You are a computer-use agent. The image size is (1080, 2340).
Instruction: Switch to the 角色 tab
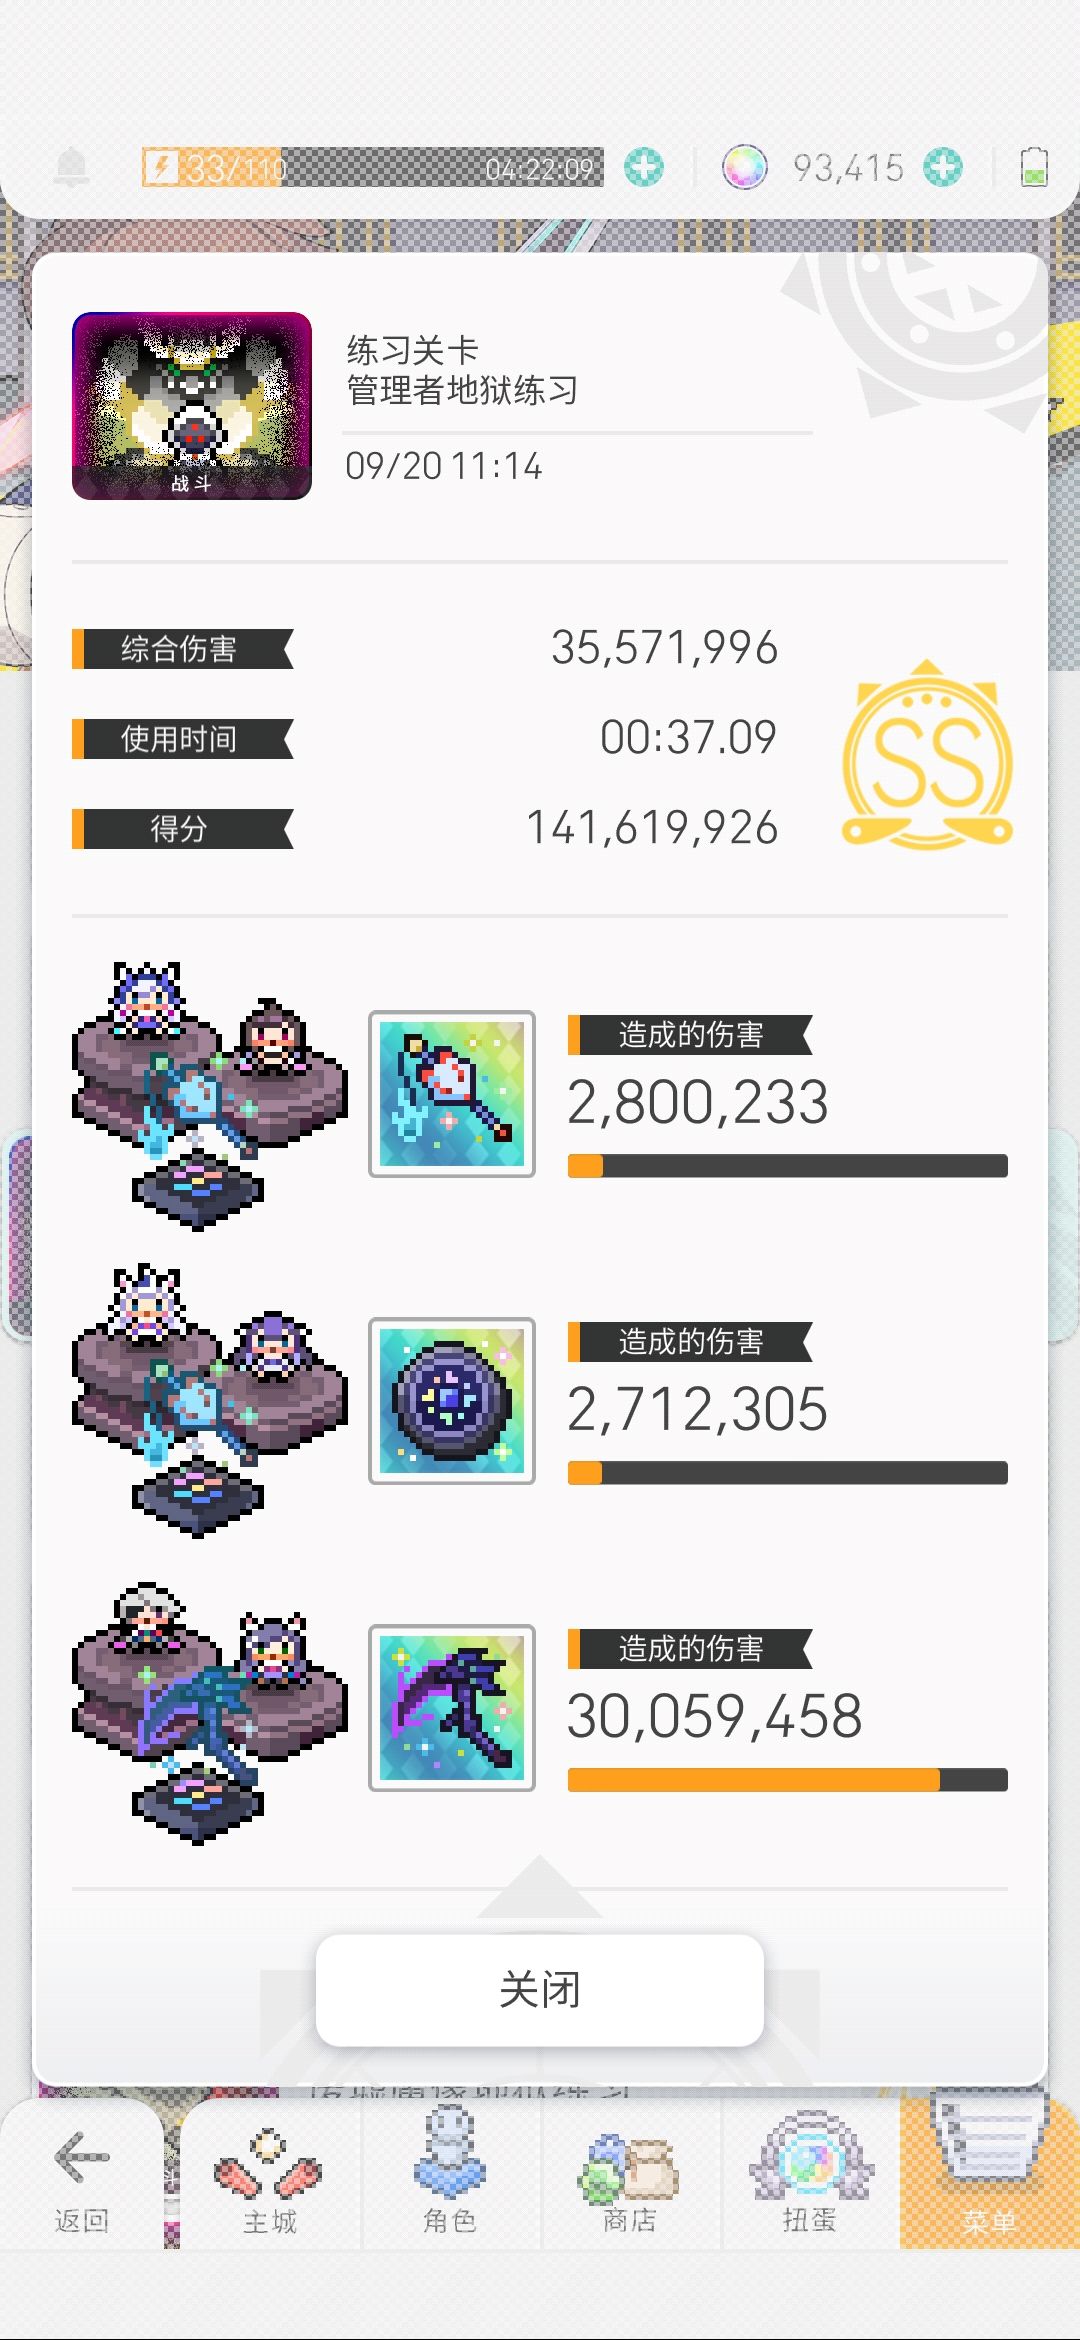pos(450,2180)
